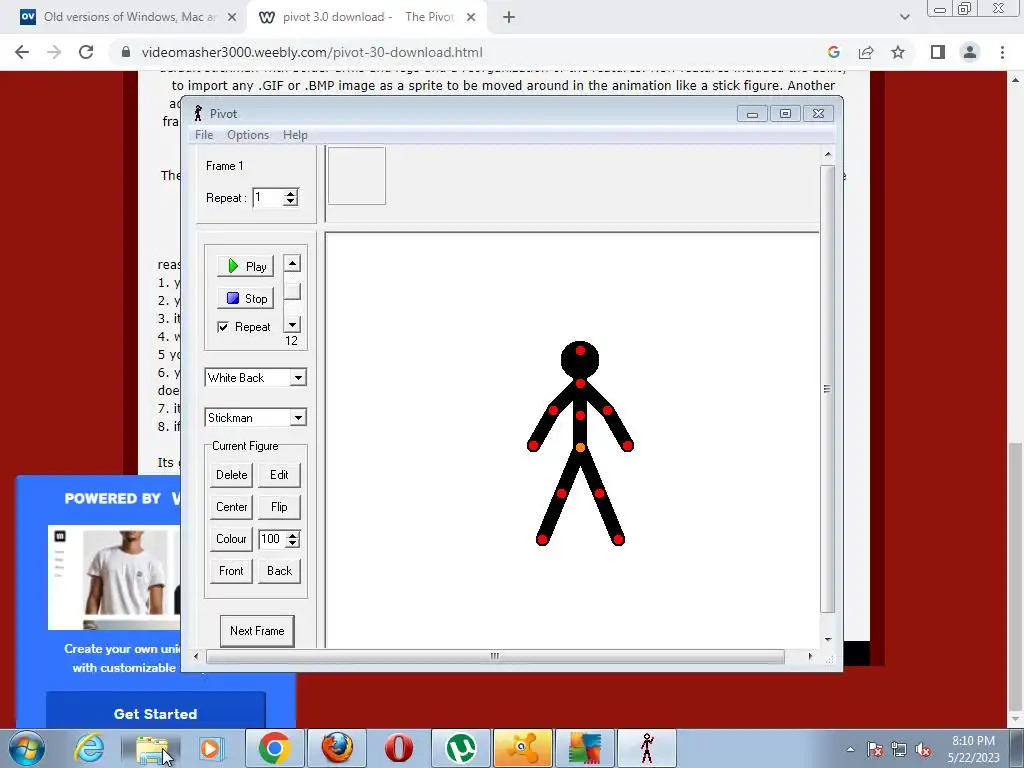Open uTorrent from taskbar
The image size is (1024, 768).
tap(461, 748)
